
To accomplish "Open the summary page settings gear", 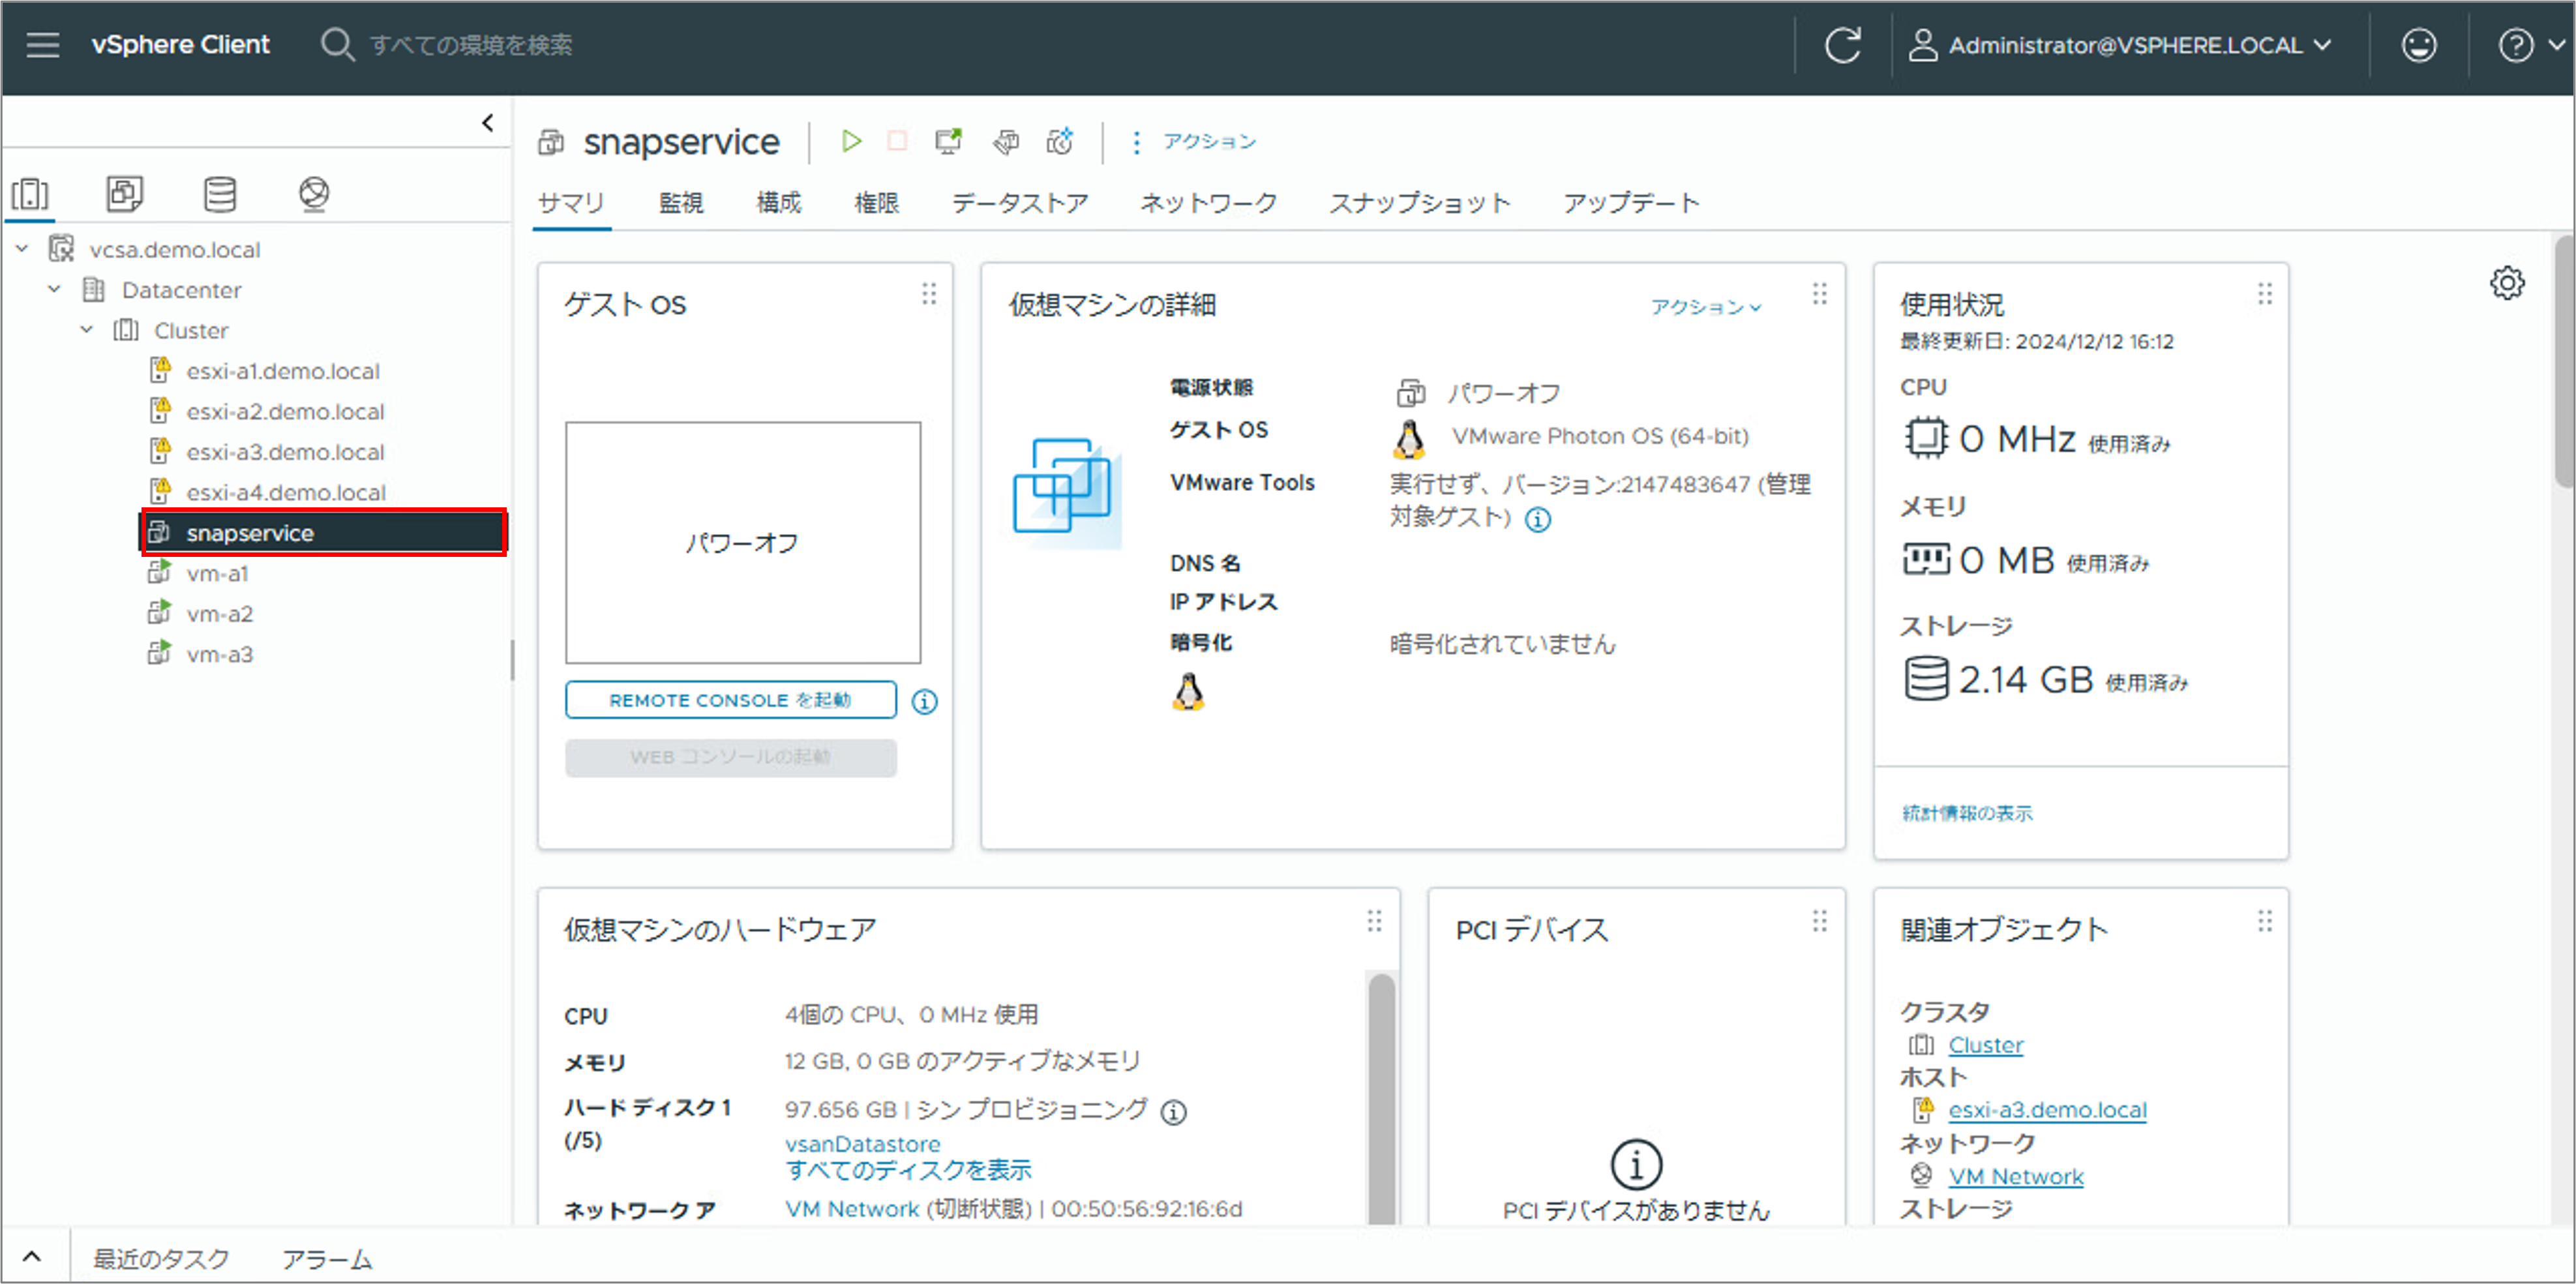I will pyautogui.click(x=2507, y=283).
